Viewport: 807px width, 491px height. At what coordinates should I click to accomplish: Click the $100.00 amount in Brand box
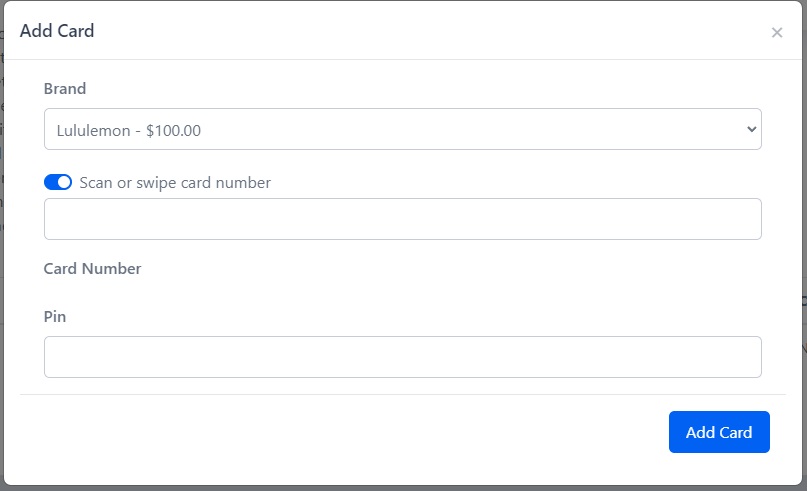(173, 131)
